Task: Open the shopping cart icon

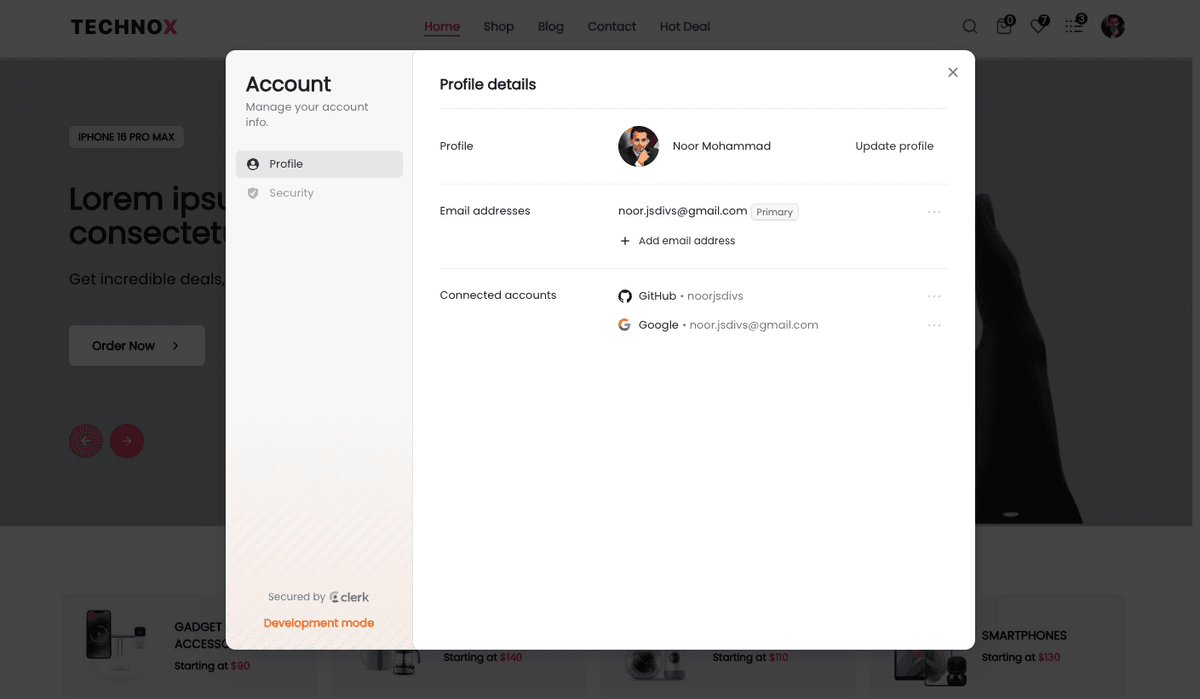Action: 1004,27
